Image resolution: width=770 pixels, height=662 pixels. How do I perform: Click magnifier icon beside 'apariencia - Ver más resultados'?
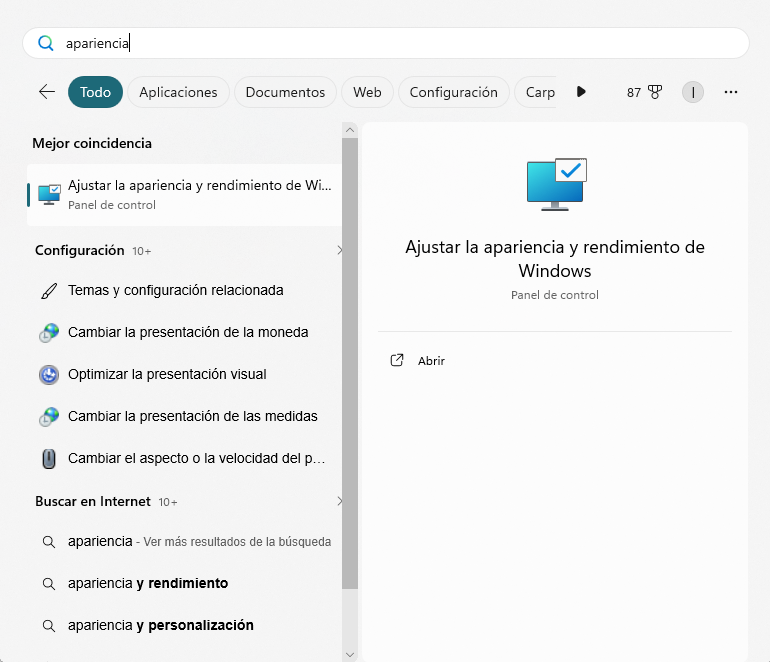click(49, 542)
